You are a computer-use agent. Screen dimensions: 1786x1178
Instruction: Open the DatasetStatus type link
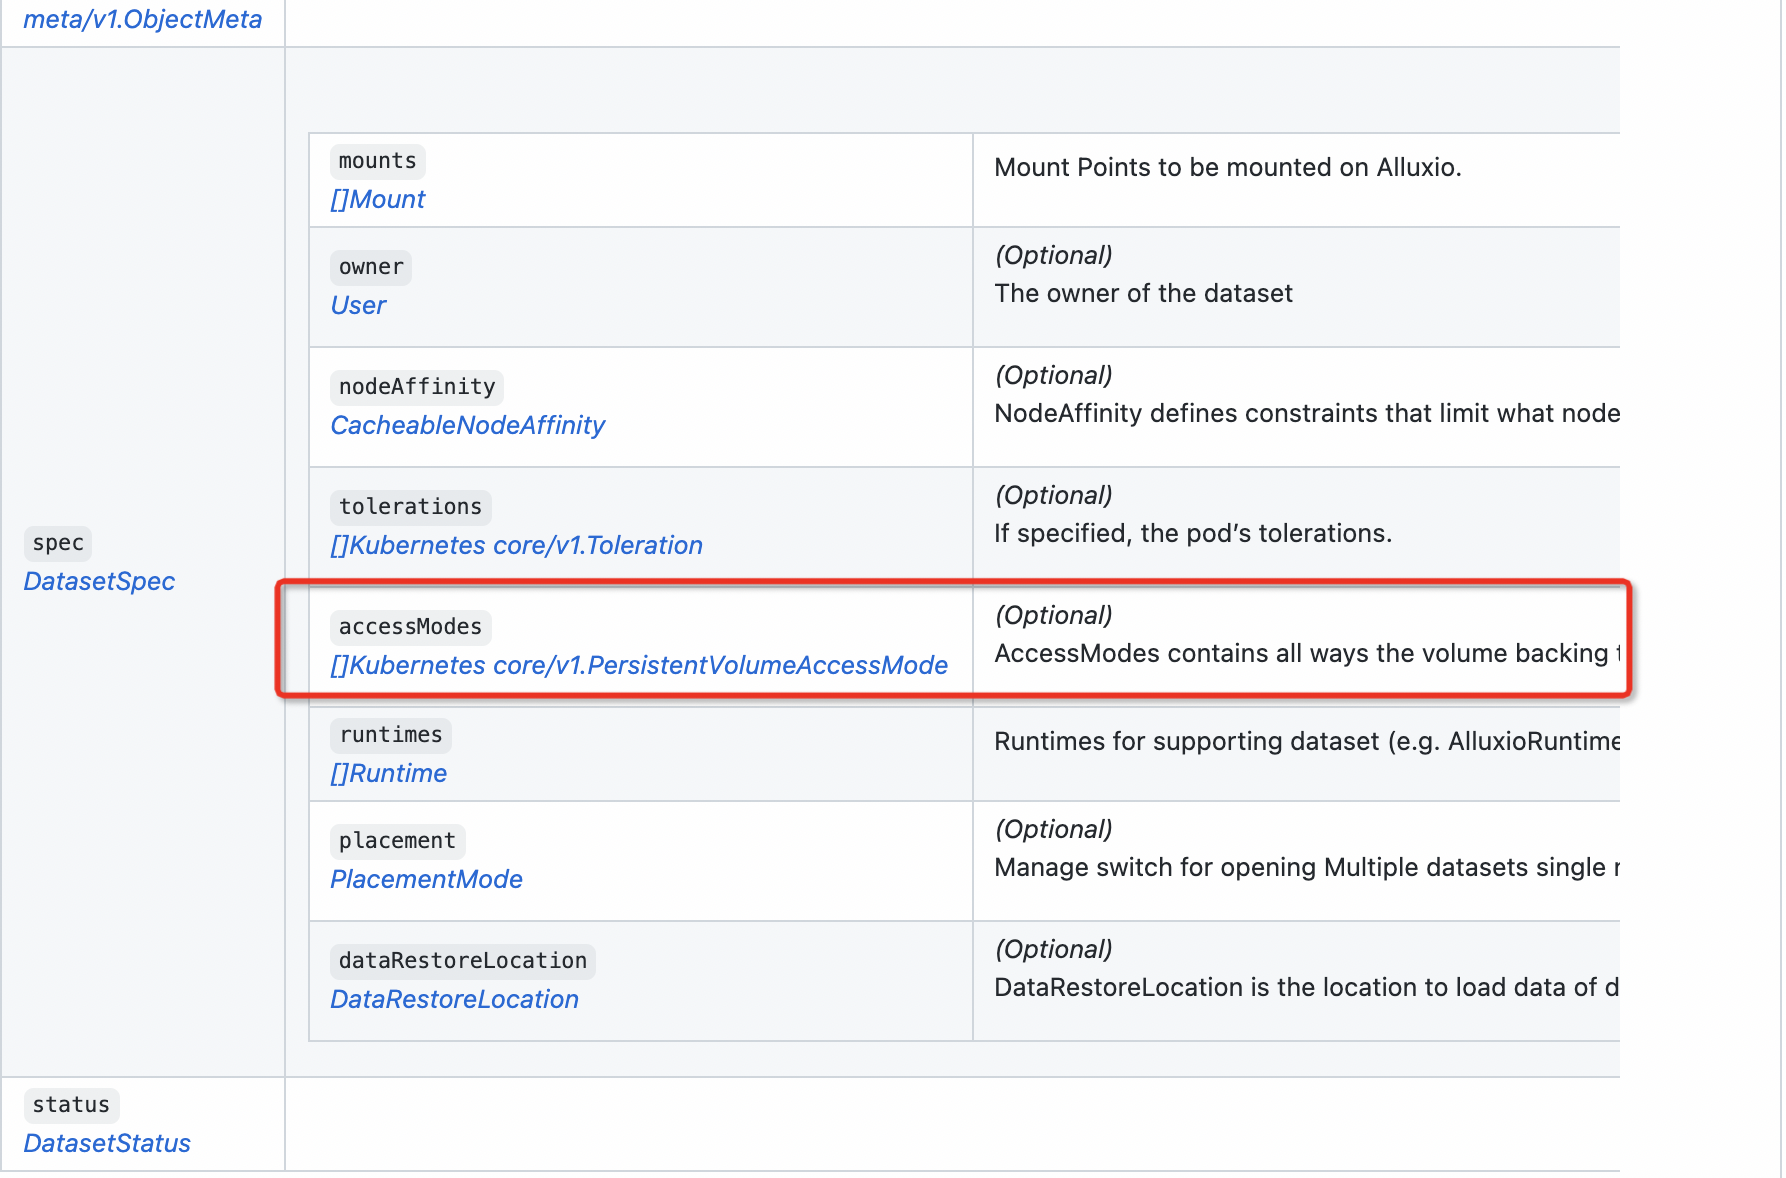[106, 1143]
